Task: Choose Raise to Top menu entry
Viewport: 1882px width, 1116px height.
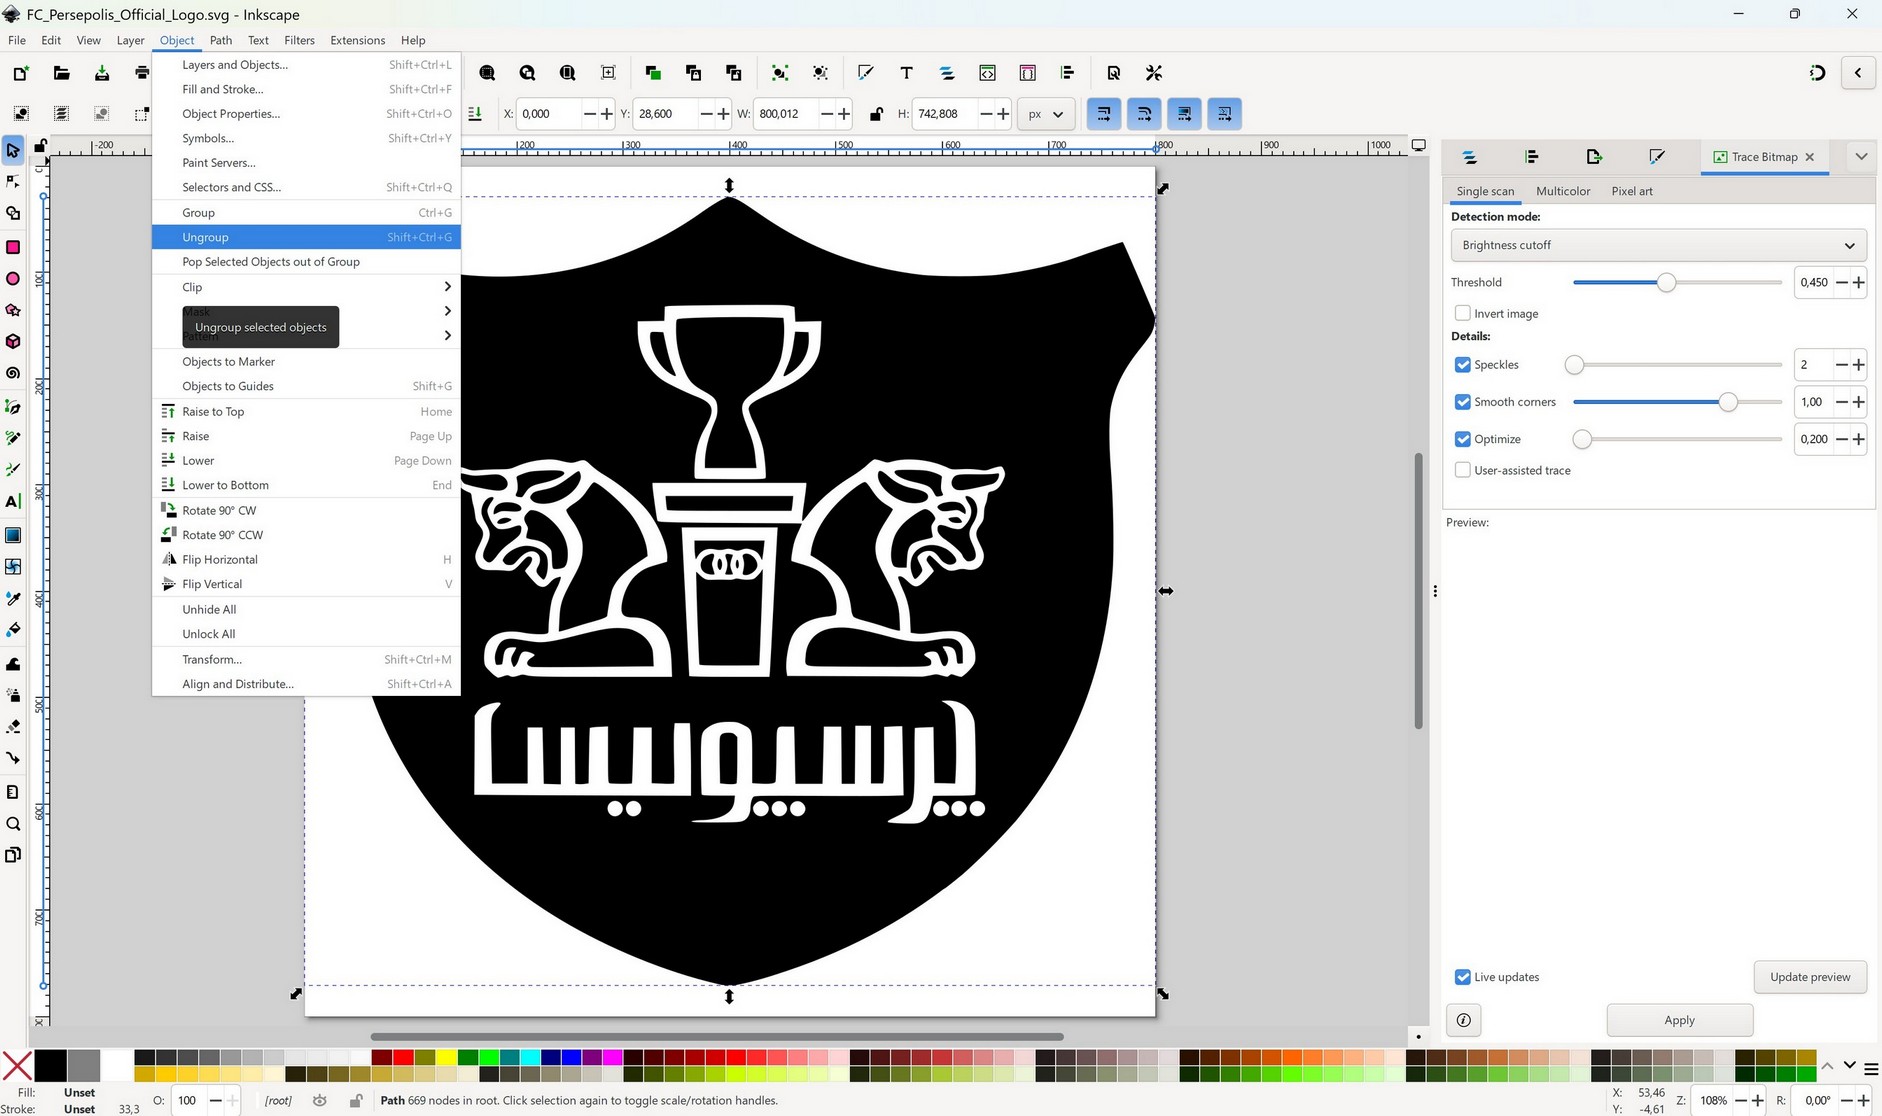Action: click(x=306, y=412)
